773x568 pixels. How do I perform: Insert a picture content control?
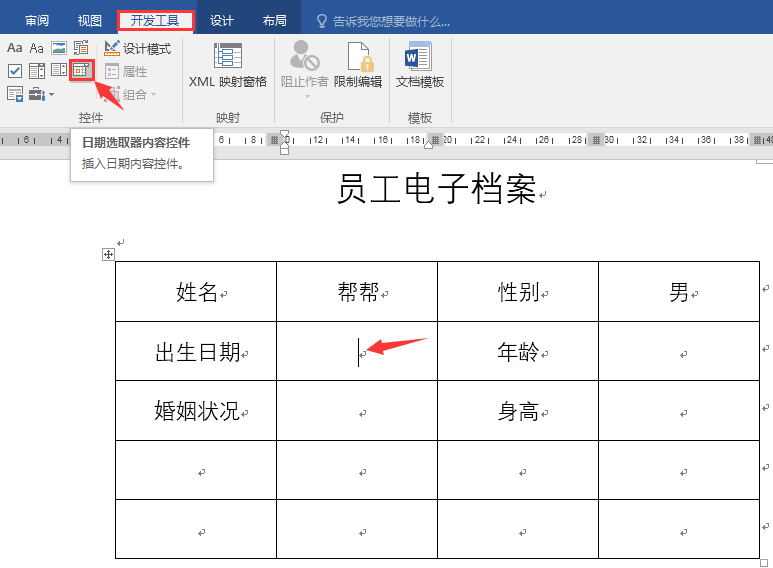tap(59, 48)
